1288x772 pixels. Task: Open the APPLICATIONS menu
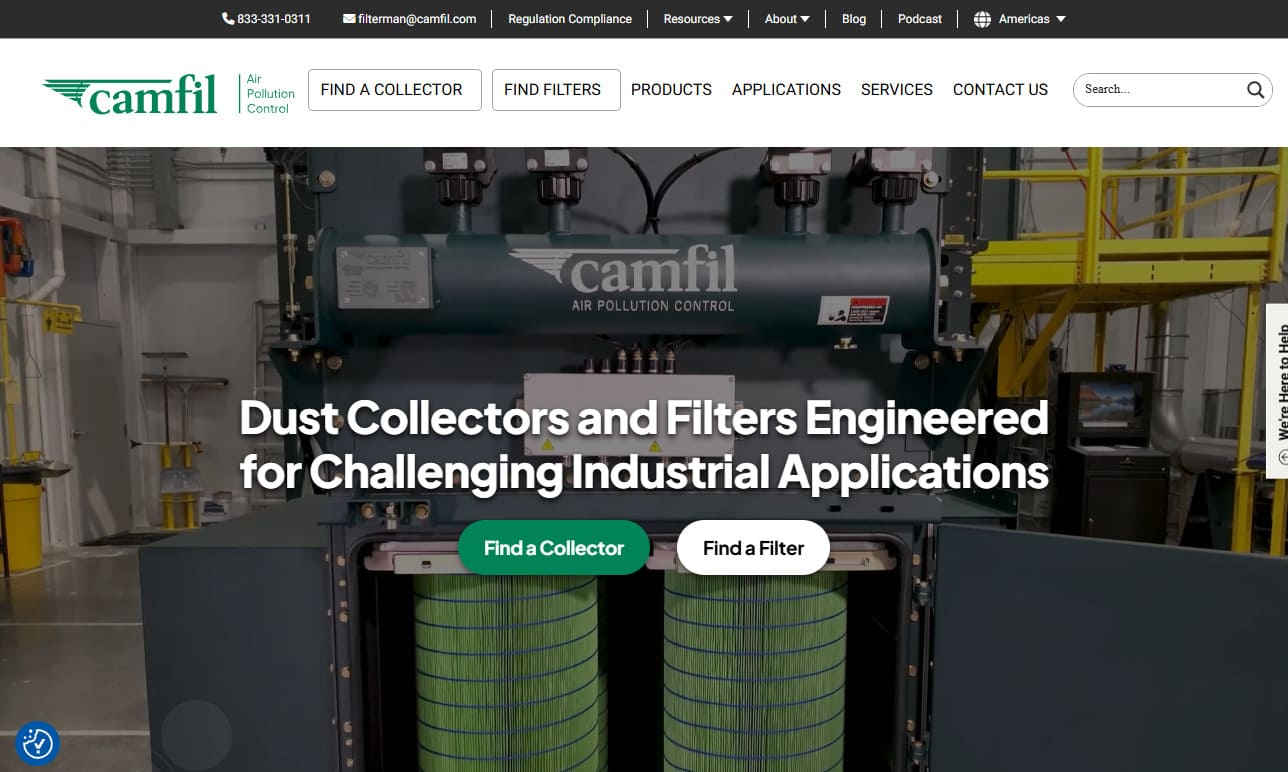click(x=786, y=90)
